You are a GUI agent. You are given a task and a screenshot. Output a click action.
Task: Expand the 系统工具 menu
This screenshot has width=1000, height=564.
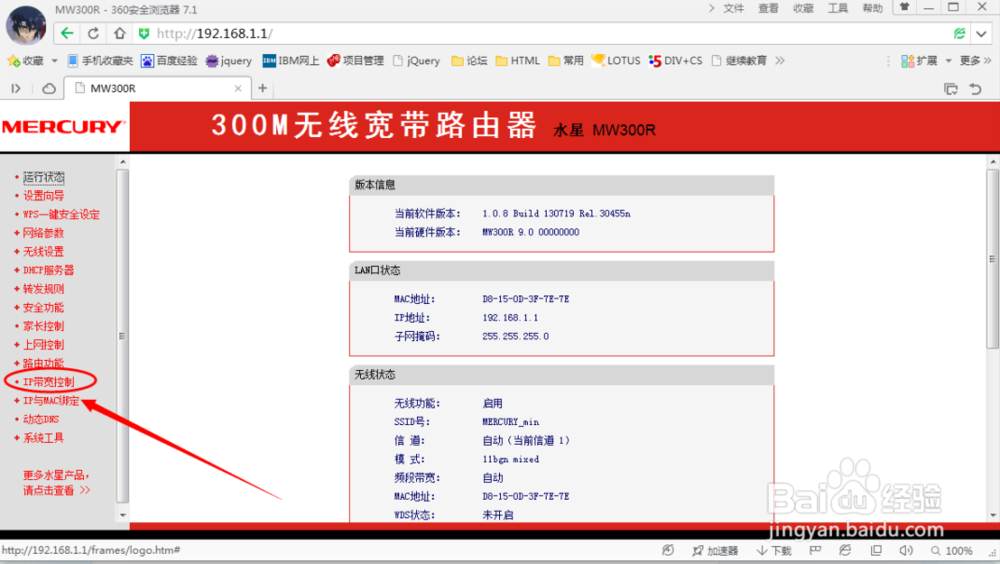coord(43,438)
